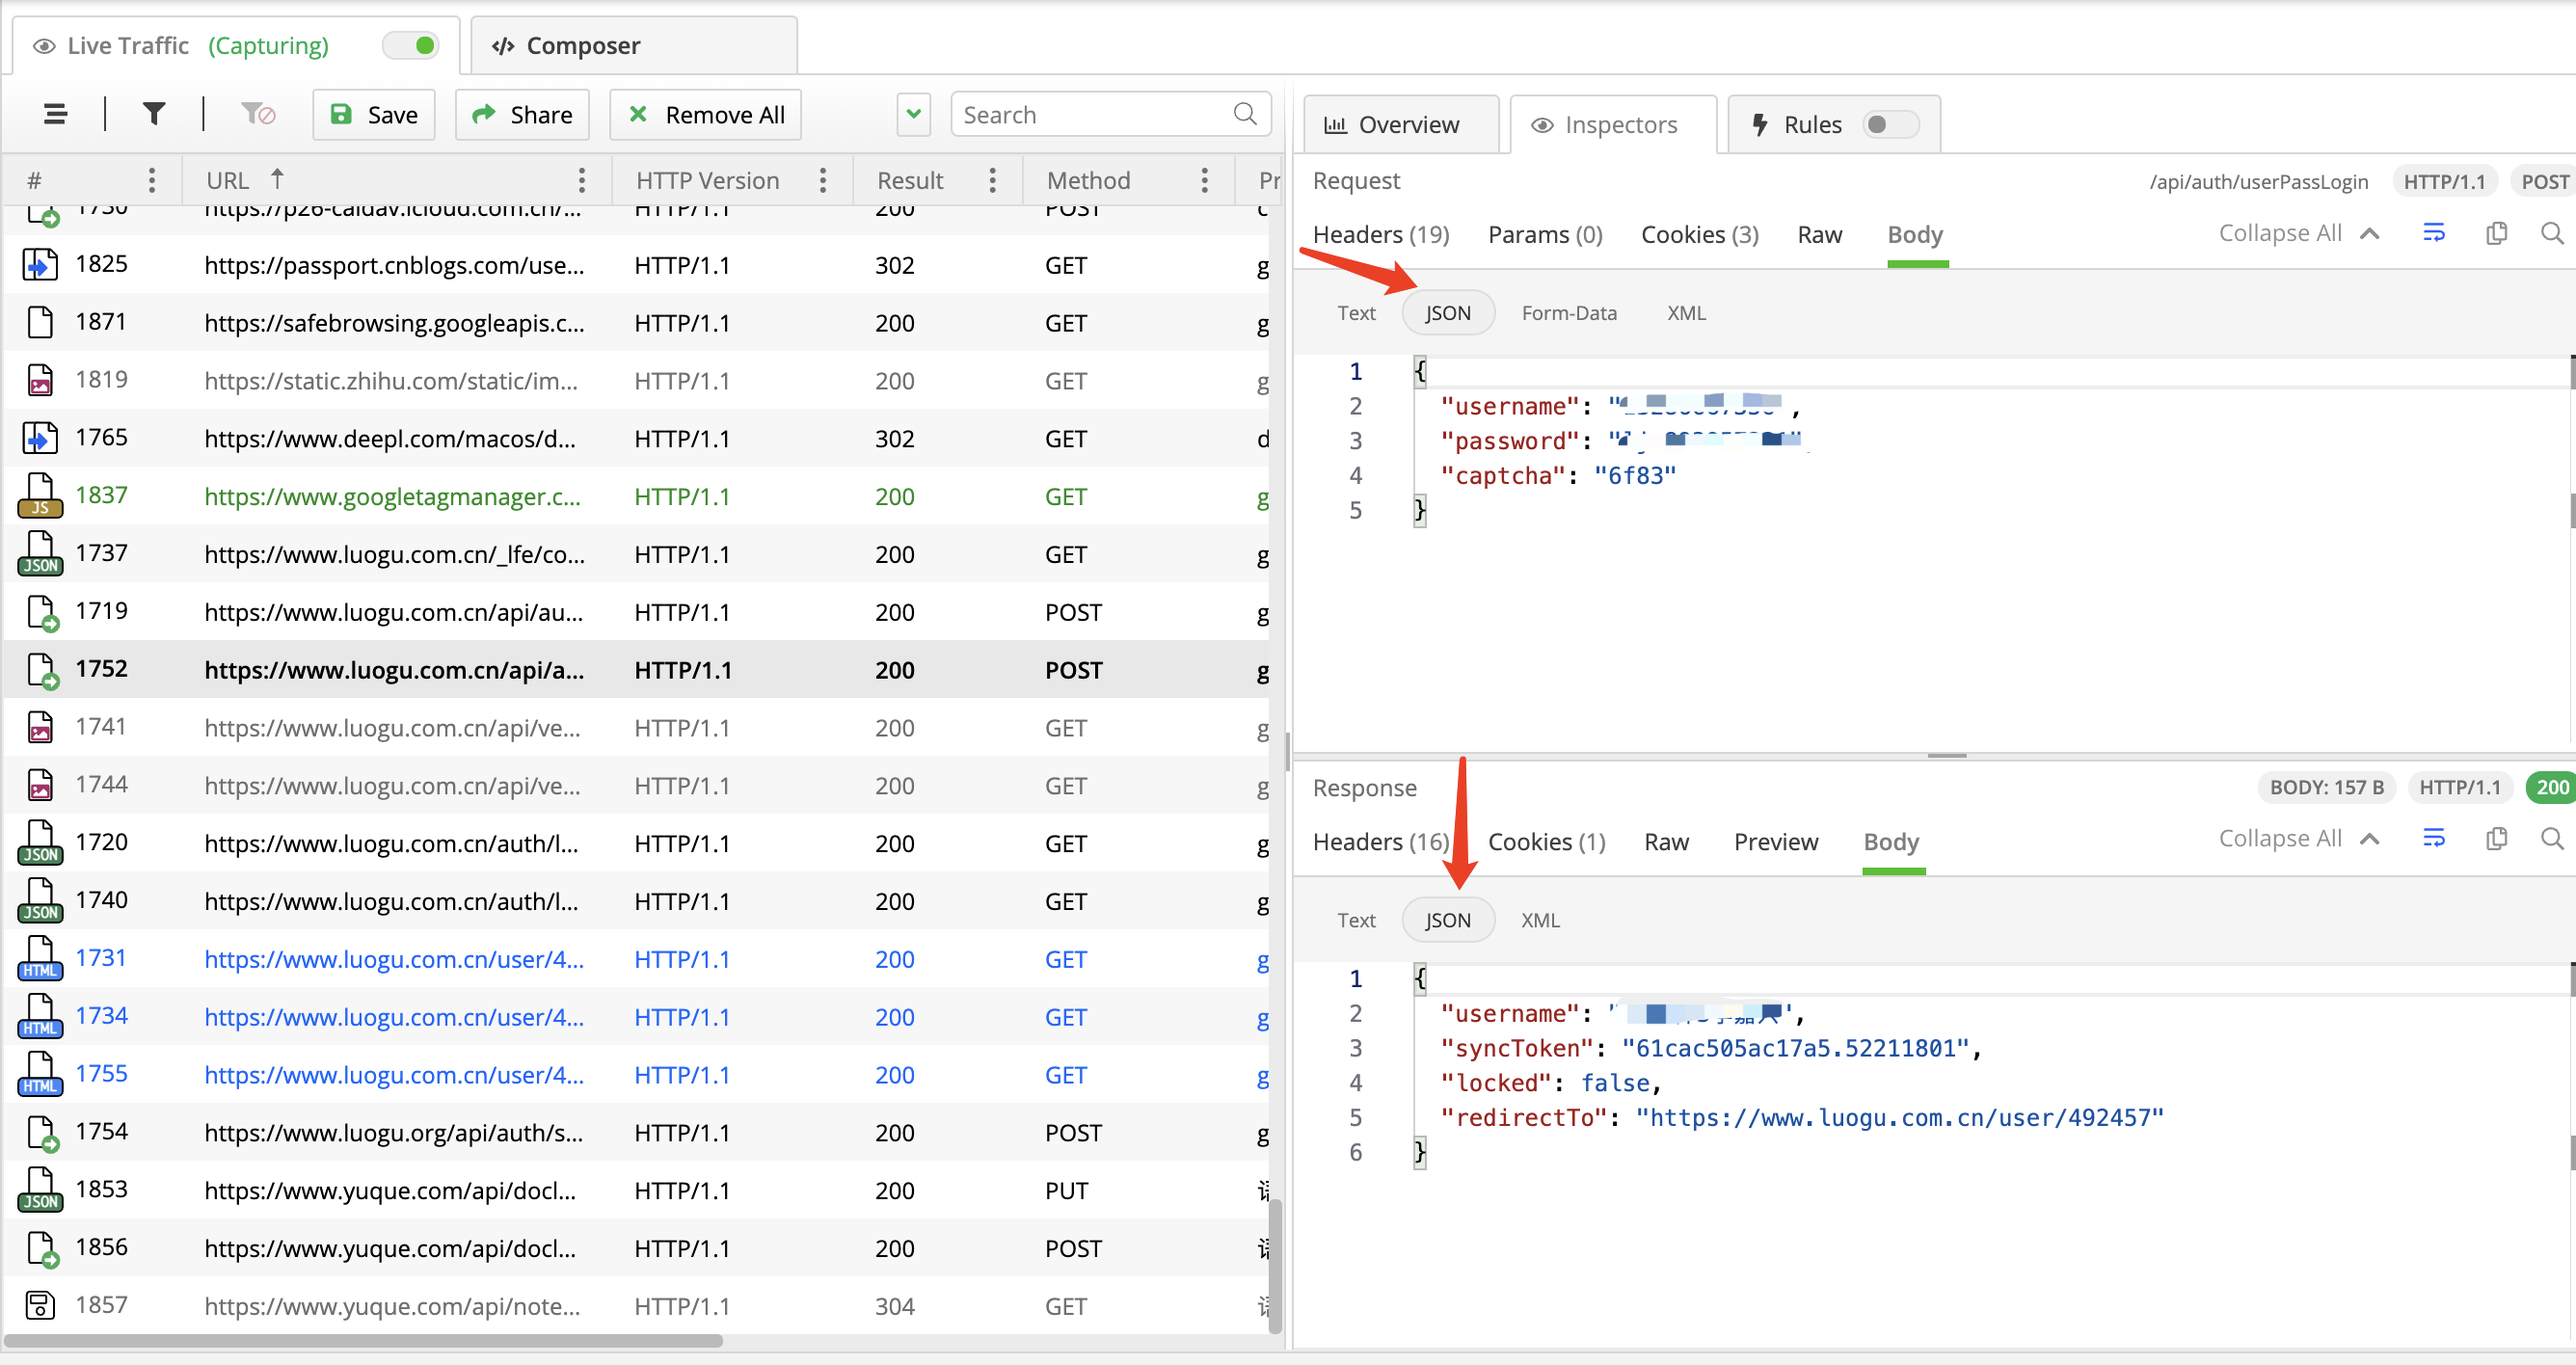The height and width of the screenshot is (1365, 2576).
Task: Click the clear filters icon
Action: coord(258,115)
